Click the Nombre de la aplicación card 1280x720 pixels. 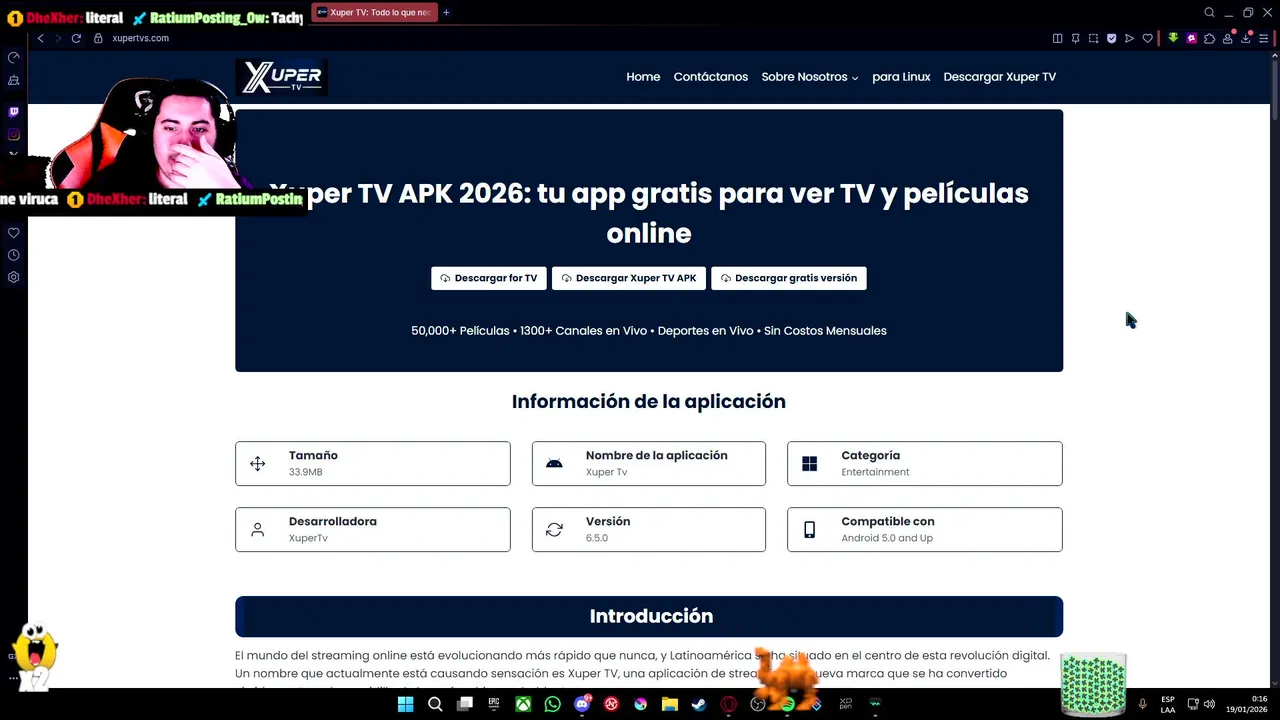click(x=649, y=463)
